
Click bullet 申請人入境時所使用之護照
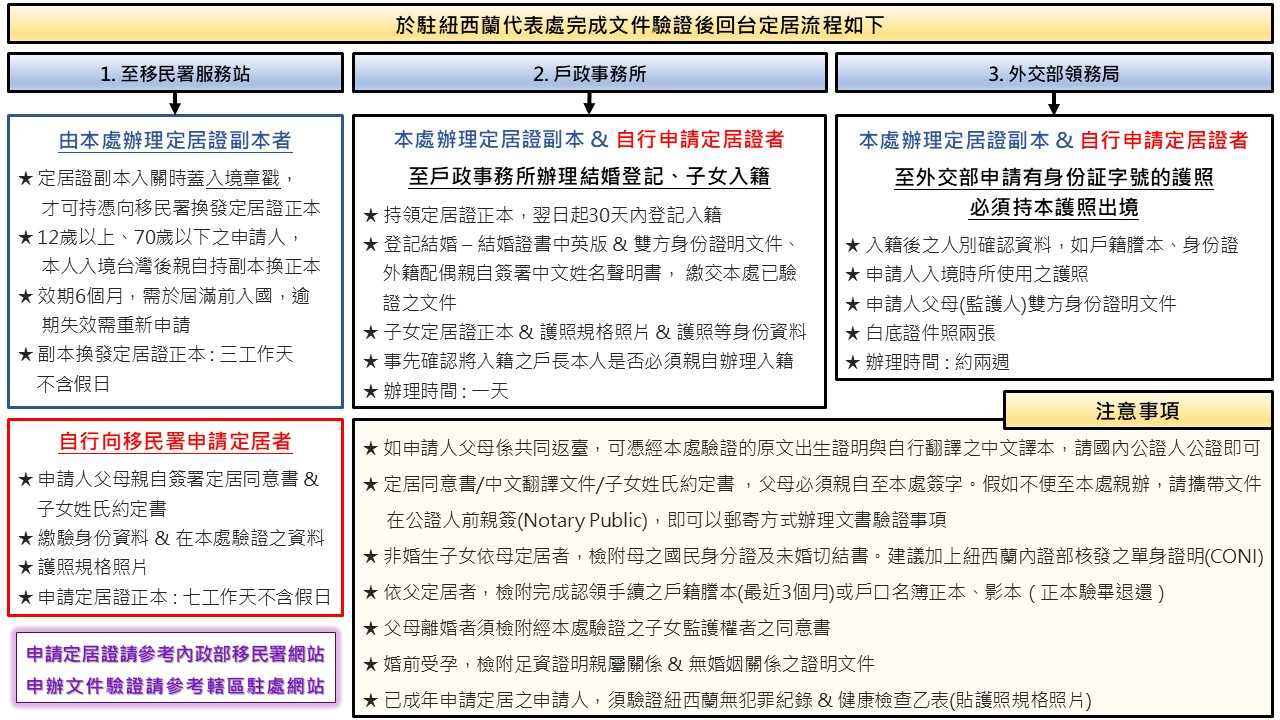pyautogui.click(x=967, y=274)
